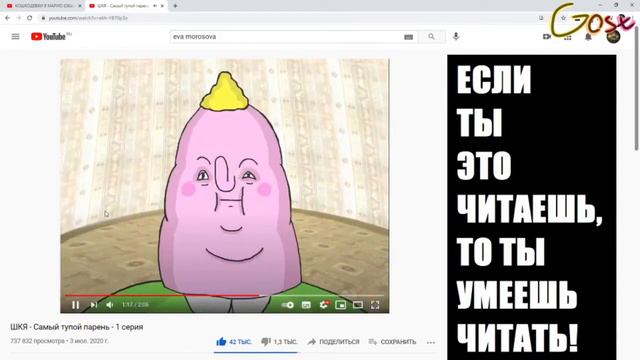Viewport: 640px width, 360px height.
Task: Go back in the browser
Action: (7, 18)
